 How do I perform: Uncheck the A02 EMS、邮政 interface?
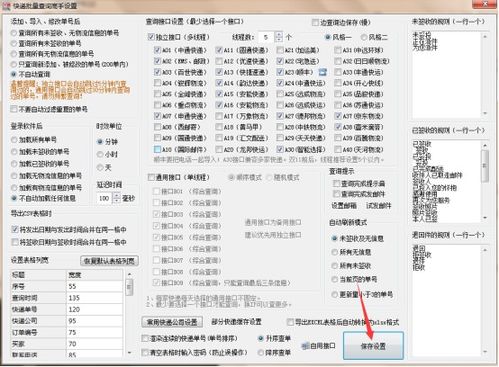157,61
